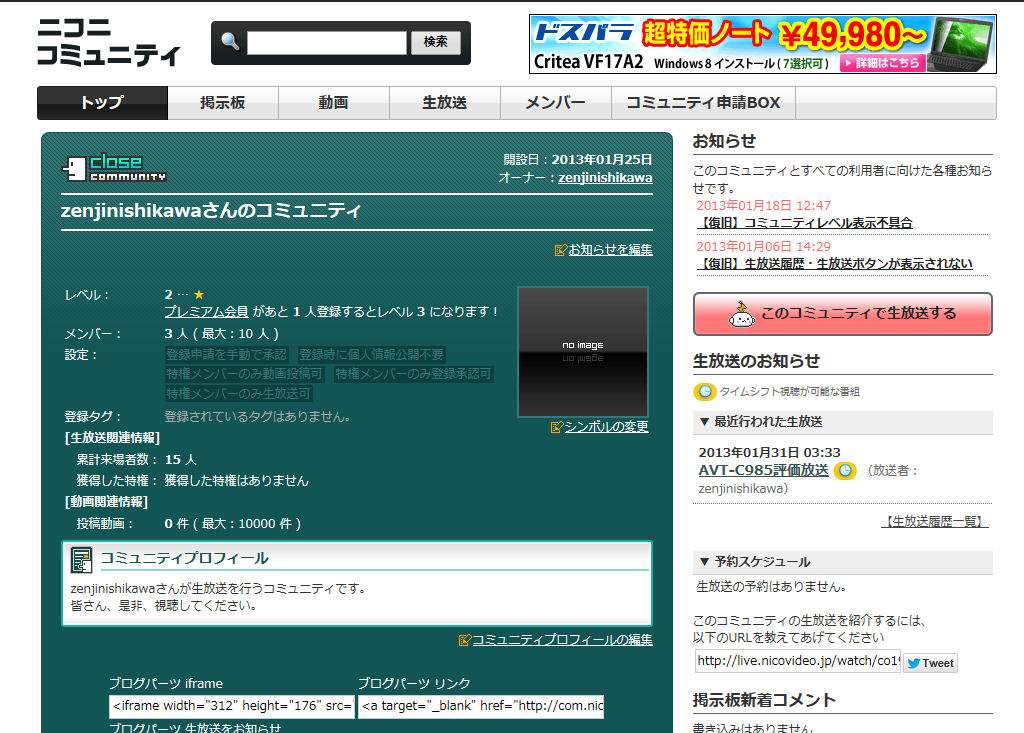Start broadcast with このコミュニティで生放送する button

click(842, 314)
